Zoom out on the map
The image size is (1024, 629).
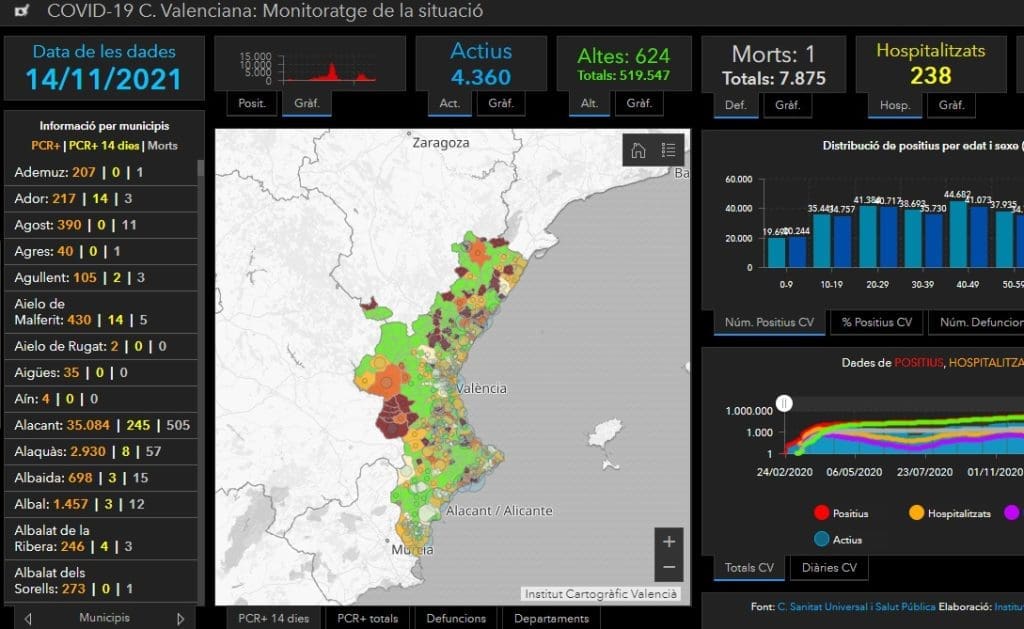(x=669, y=567)
